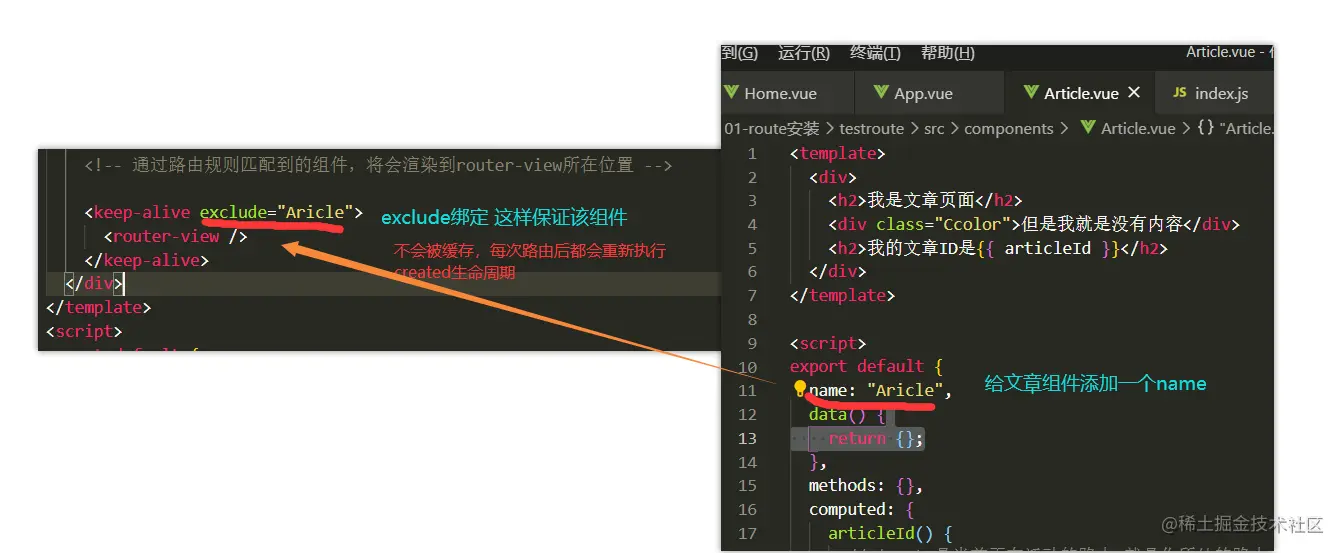Click the "Aricle" value of exclude in the left editor
This screenshot has height=553, width=1341.
[x=315, y=213]
